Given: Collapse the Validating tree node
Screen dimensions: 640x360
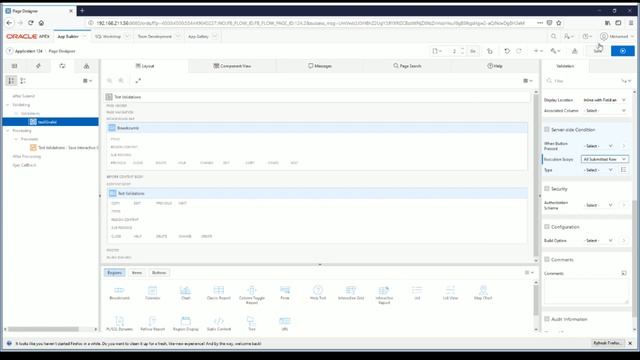Looking at the screenshot, I should [x=7, y=105].
